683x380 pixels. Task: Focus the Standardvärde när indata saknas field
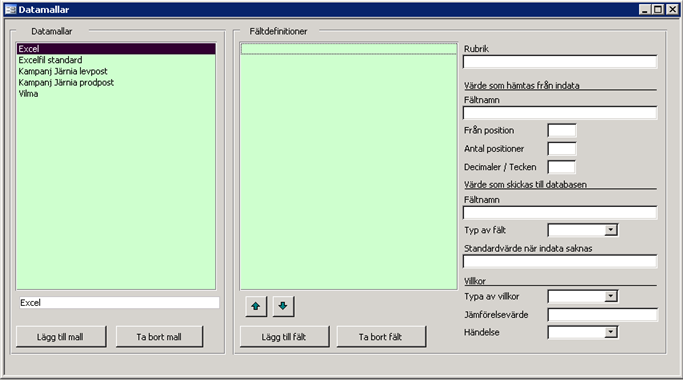[x=560, y=261]
